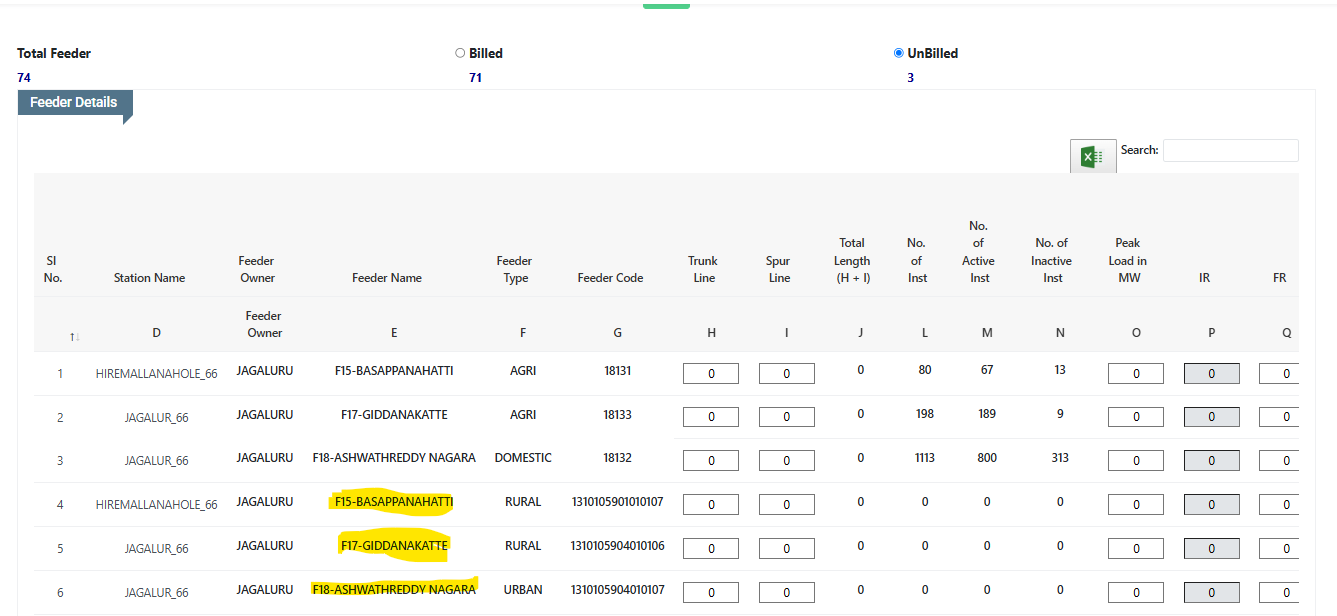The height and width of the screenshot is (616, 1337).
Task: Click the DOMESTIC feeder type cell
Action: (523, 458)
